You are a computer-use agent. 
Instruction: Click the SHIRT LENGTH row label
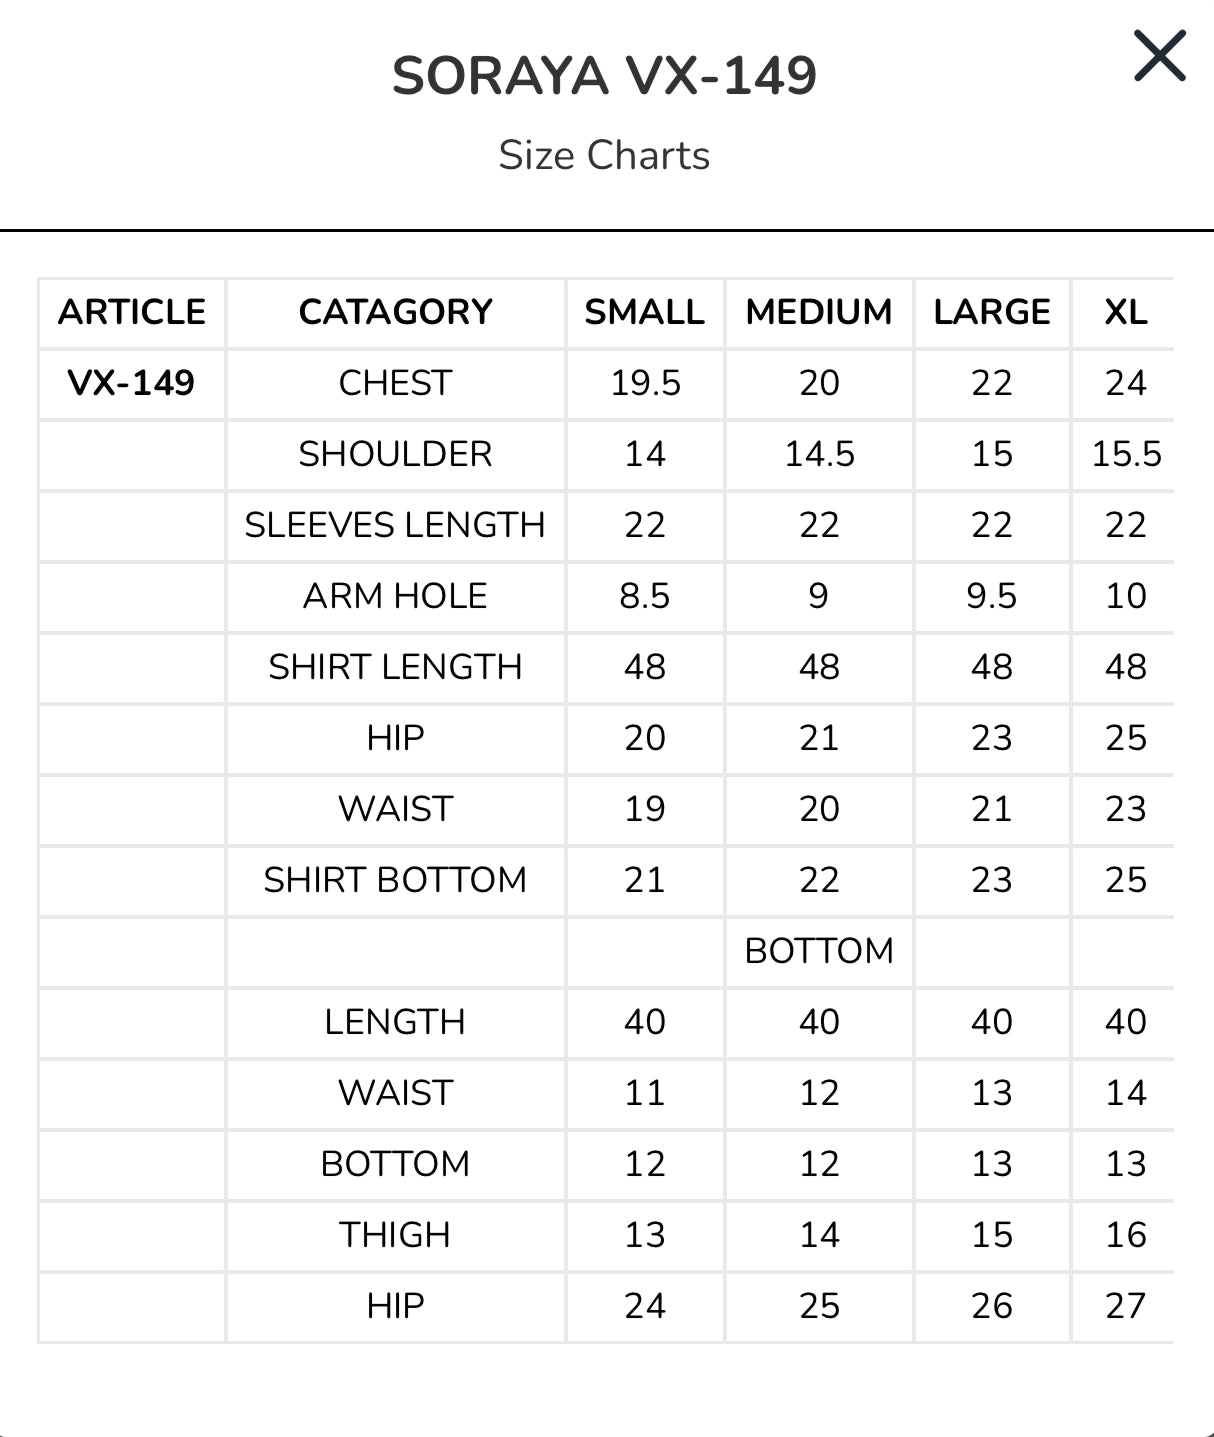coord(396,667)
